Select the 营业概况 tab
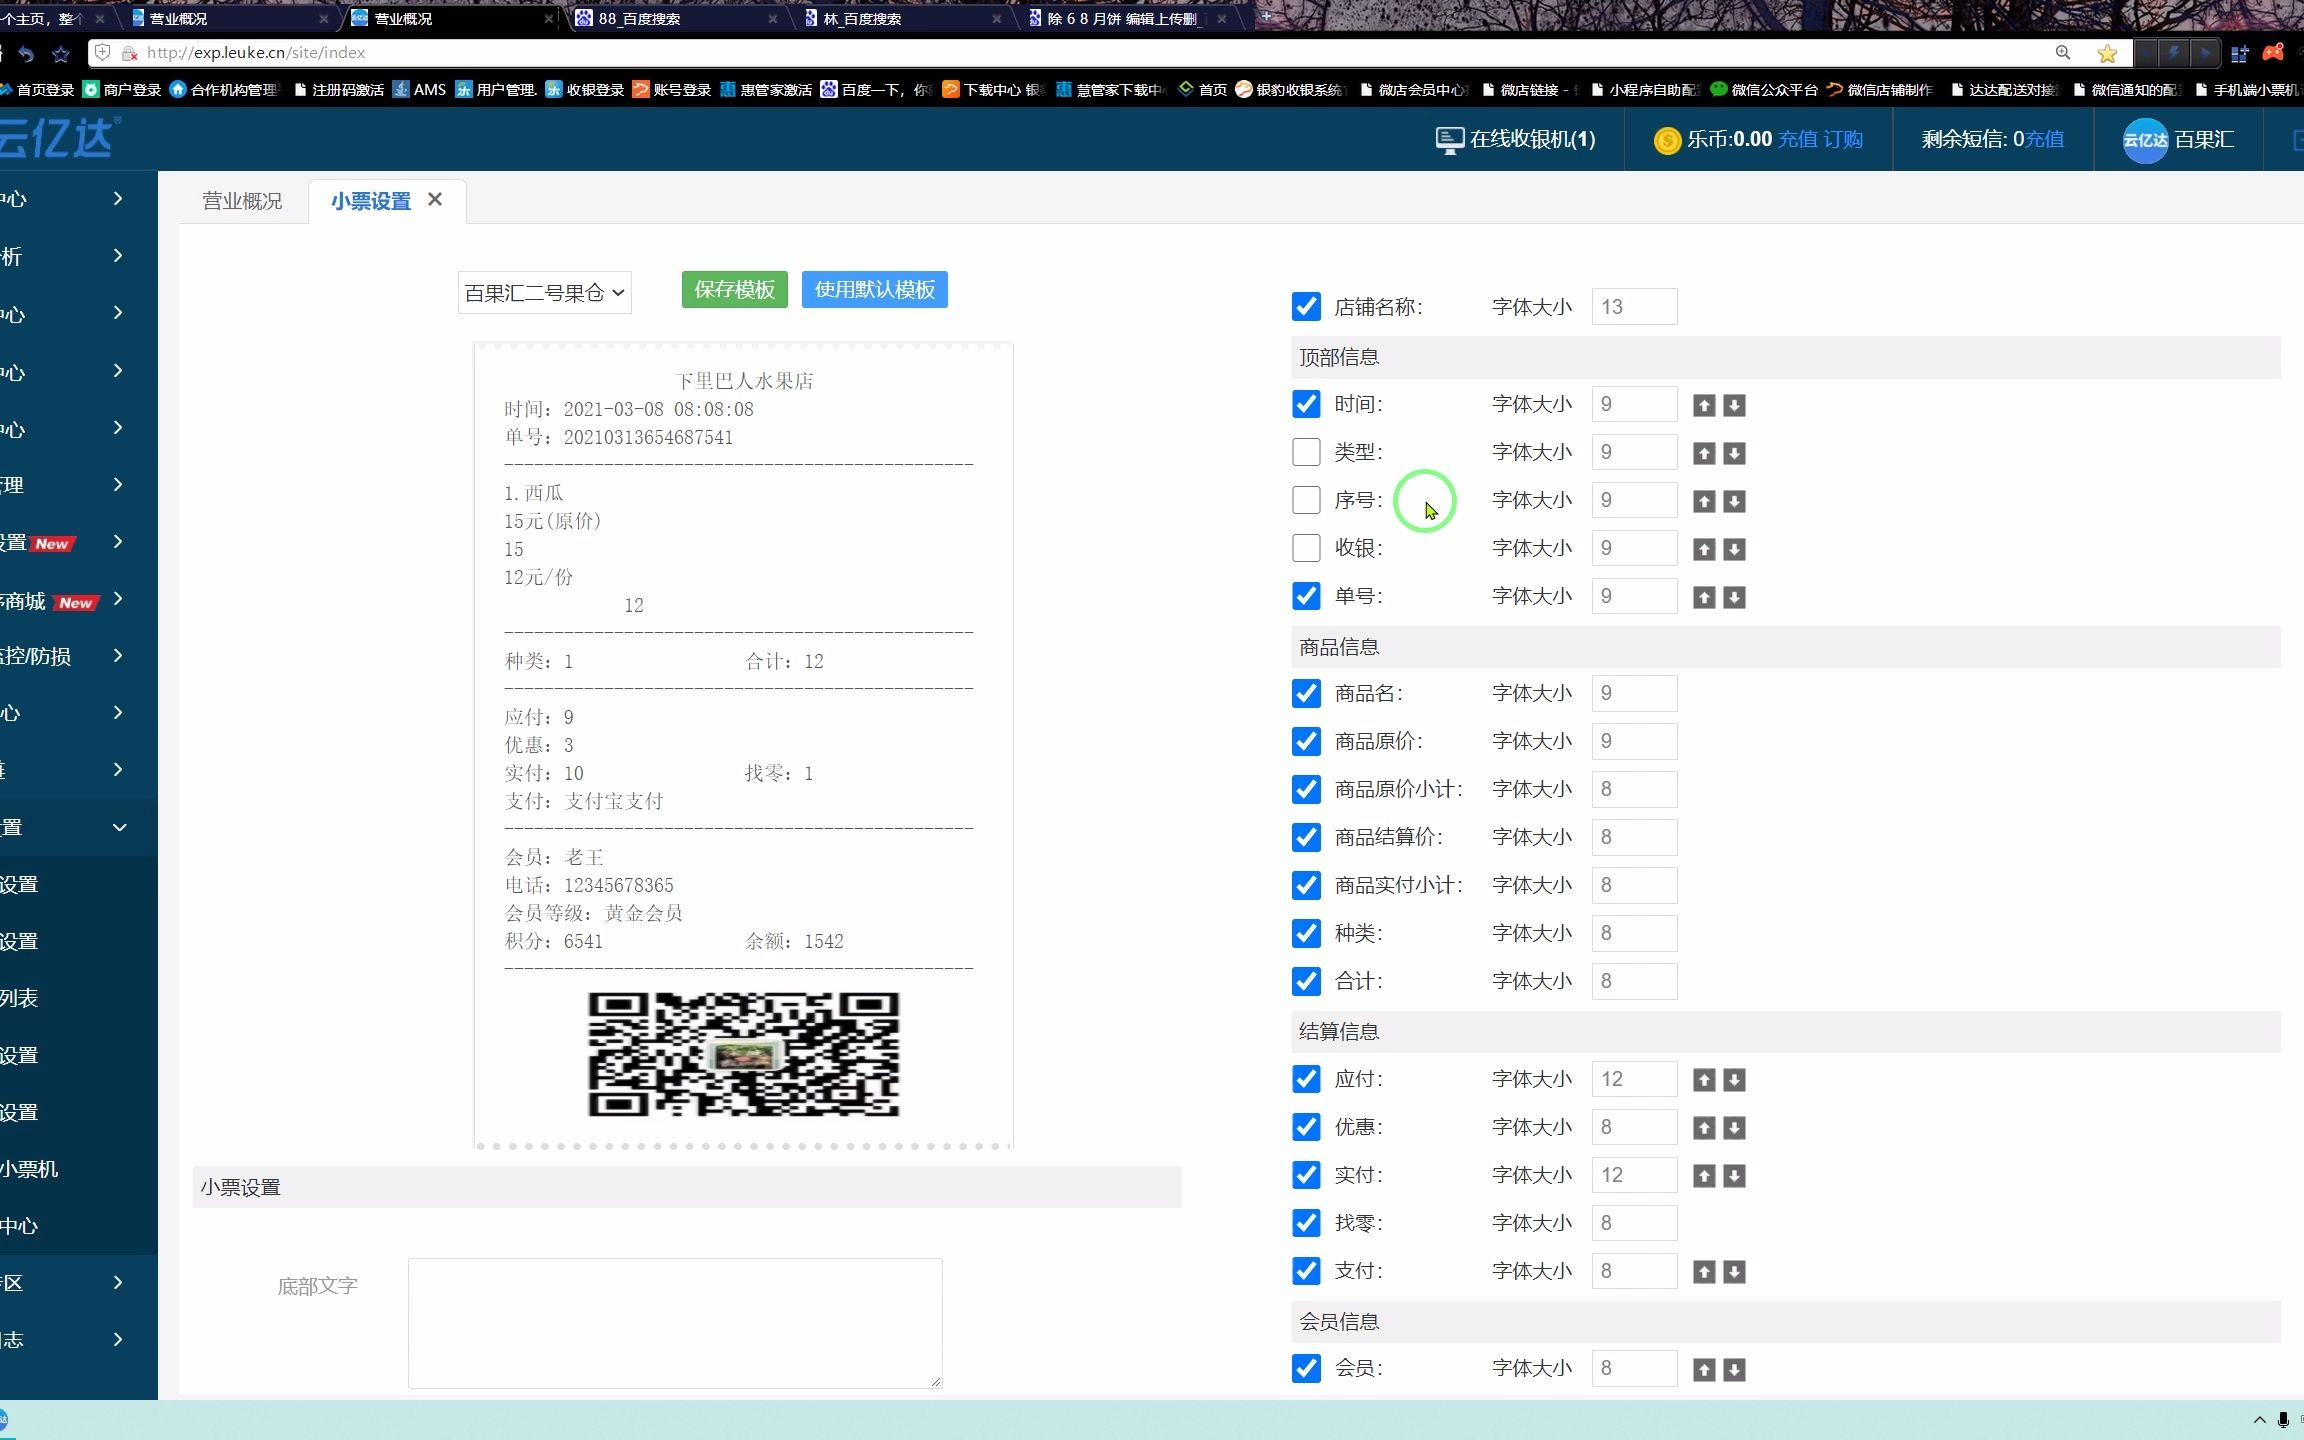The width and height of the screenshot is (2304, 1440). click(242, 201)
